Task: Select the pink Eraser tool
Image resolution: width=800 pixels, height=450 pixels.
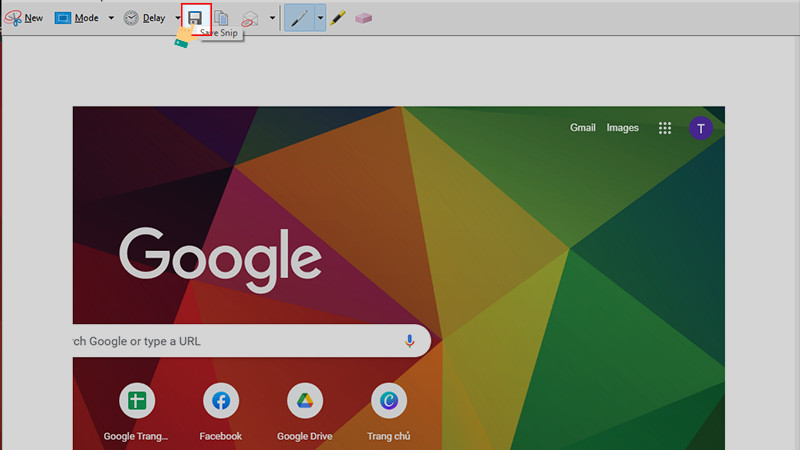Action: click(x=363, y=18)
